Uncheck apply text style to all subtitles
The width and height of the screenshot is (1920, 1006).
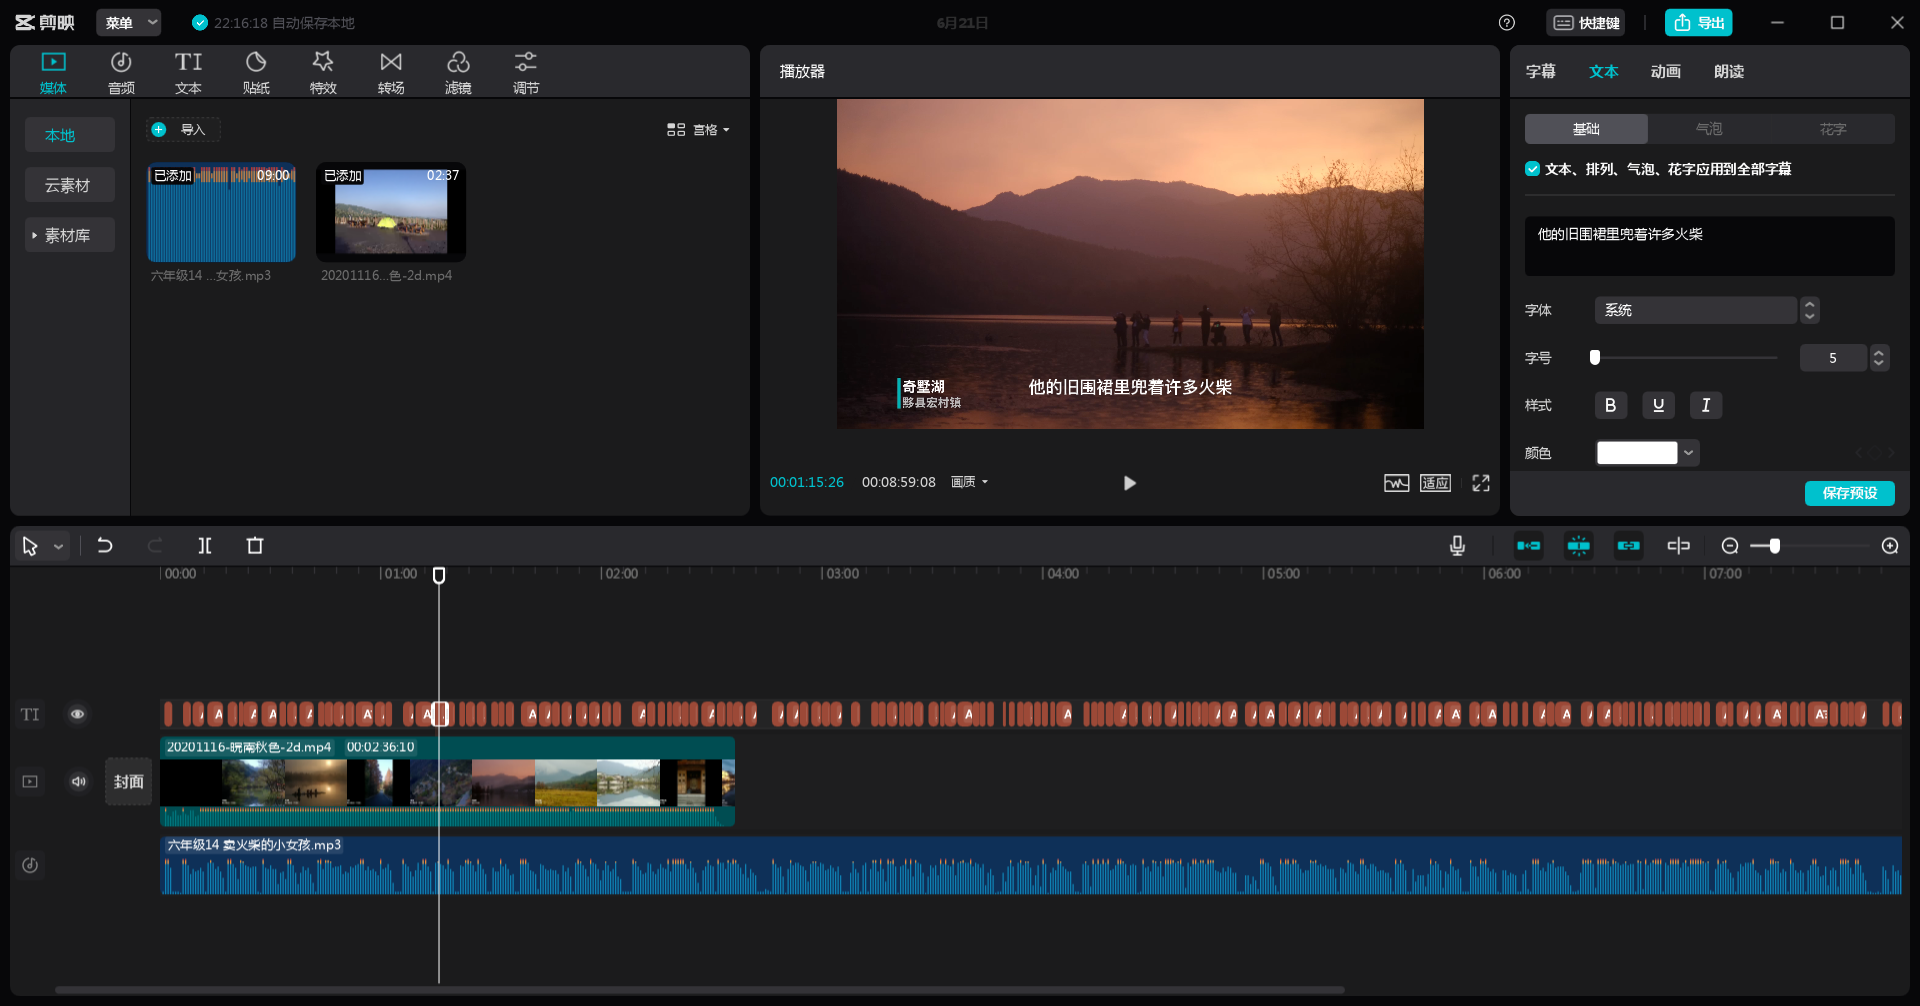[x=1532, y=169]
